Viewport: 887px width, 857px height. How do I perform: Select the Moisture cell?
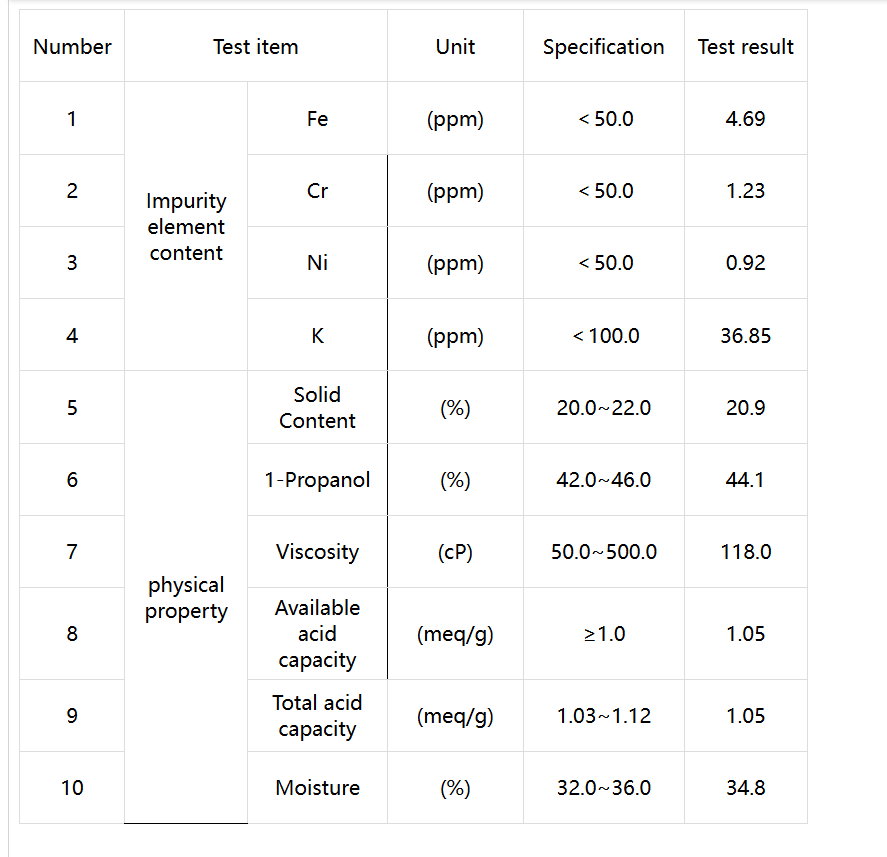317,787
